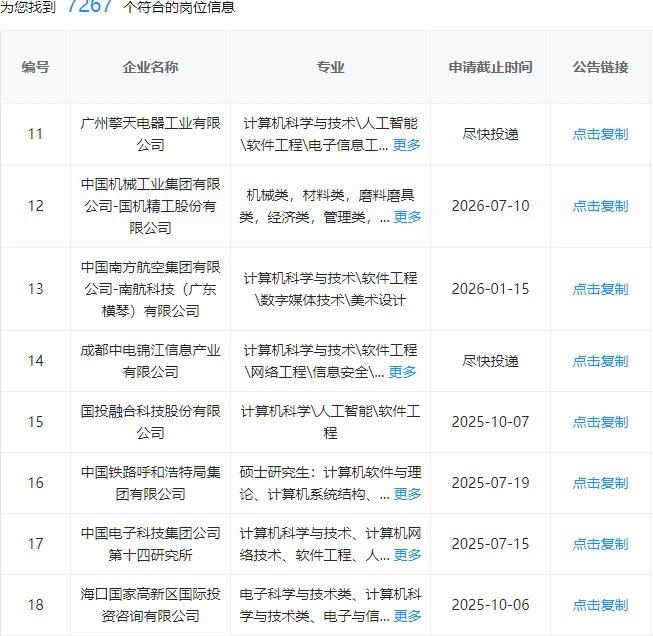
Task: Expand 更多 majors for row 17
Action: (x=407, y=555)
